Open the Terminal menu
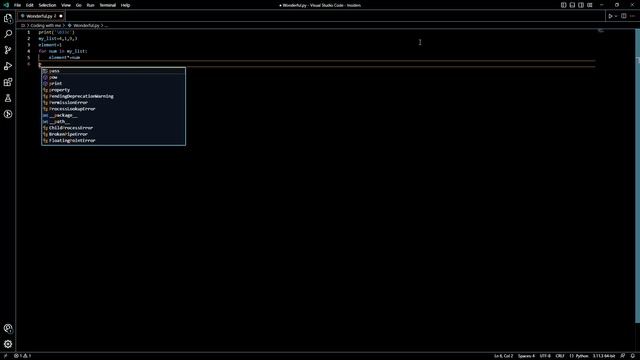640x360 pixels. point(108,5)
